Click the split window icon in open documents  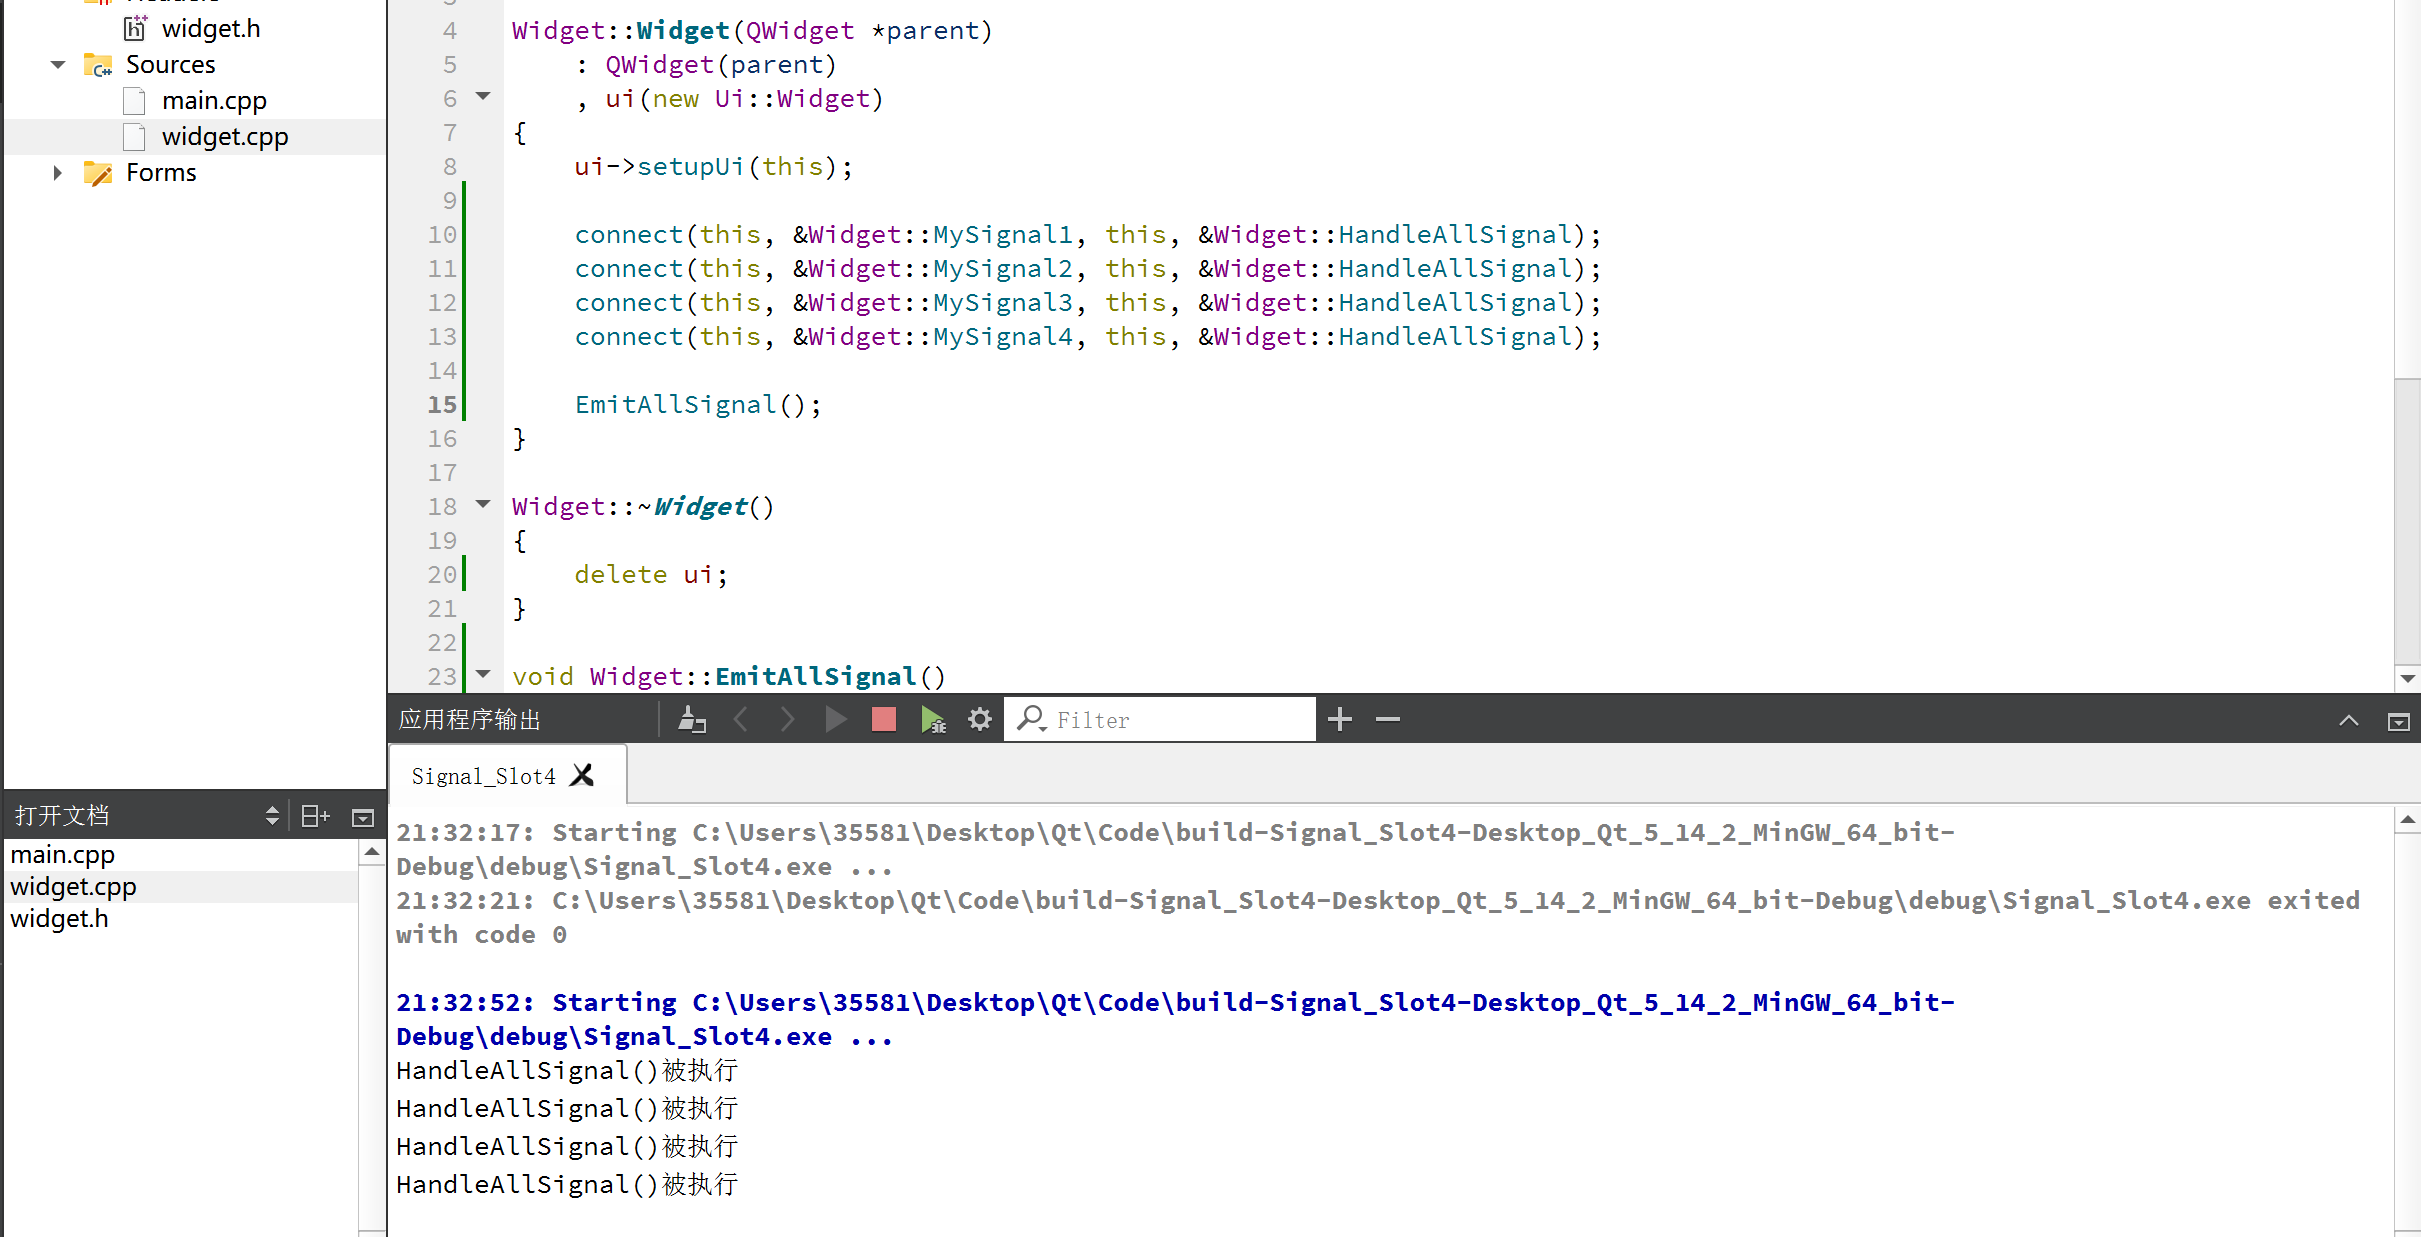315,816
